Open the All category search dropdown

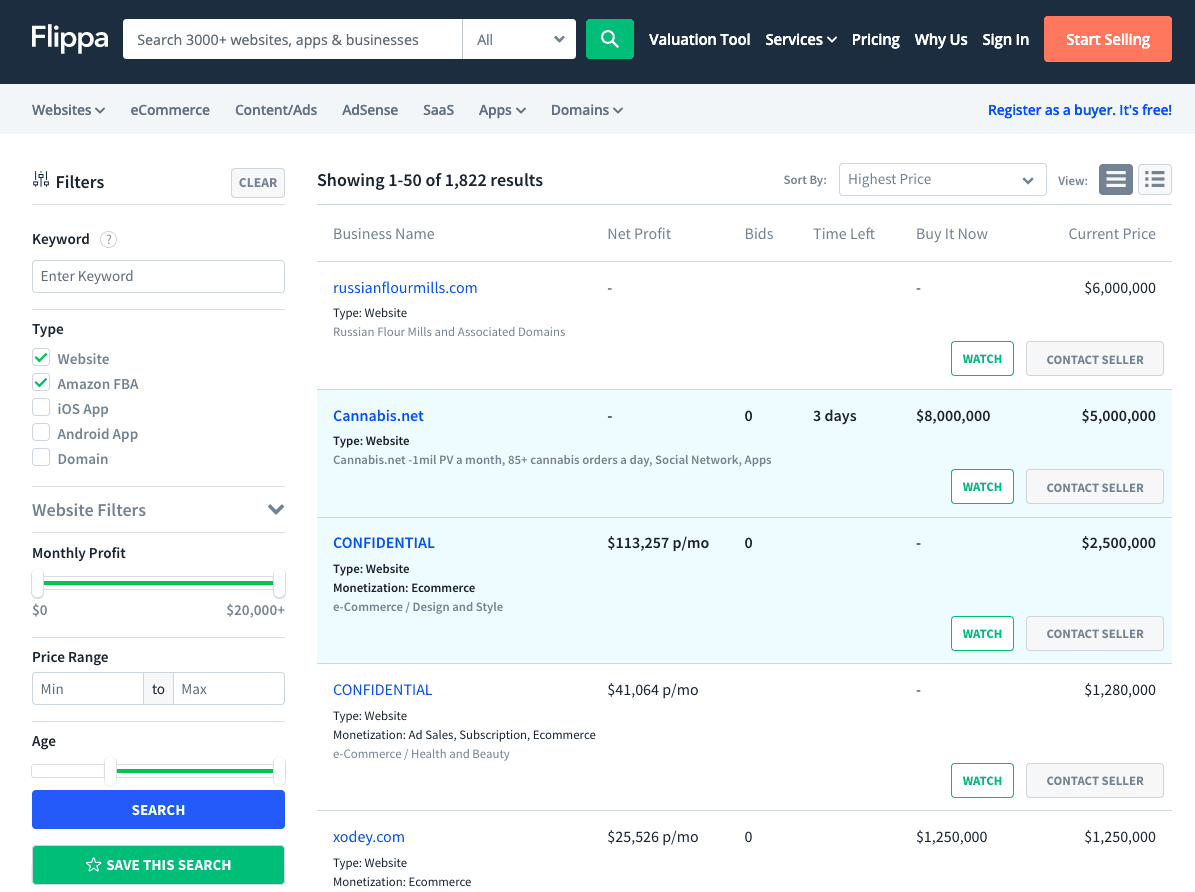pyautogui.click(x=519, y=39)
